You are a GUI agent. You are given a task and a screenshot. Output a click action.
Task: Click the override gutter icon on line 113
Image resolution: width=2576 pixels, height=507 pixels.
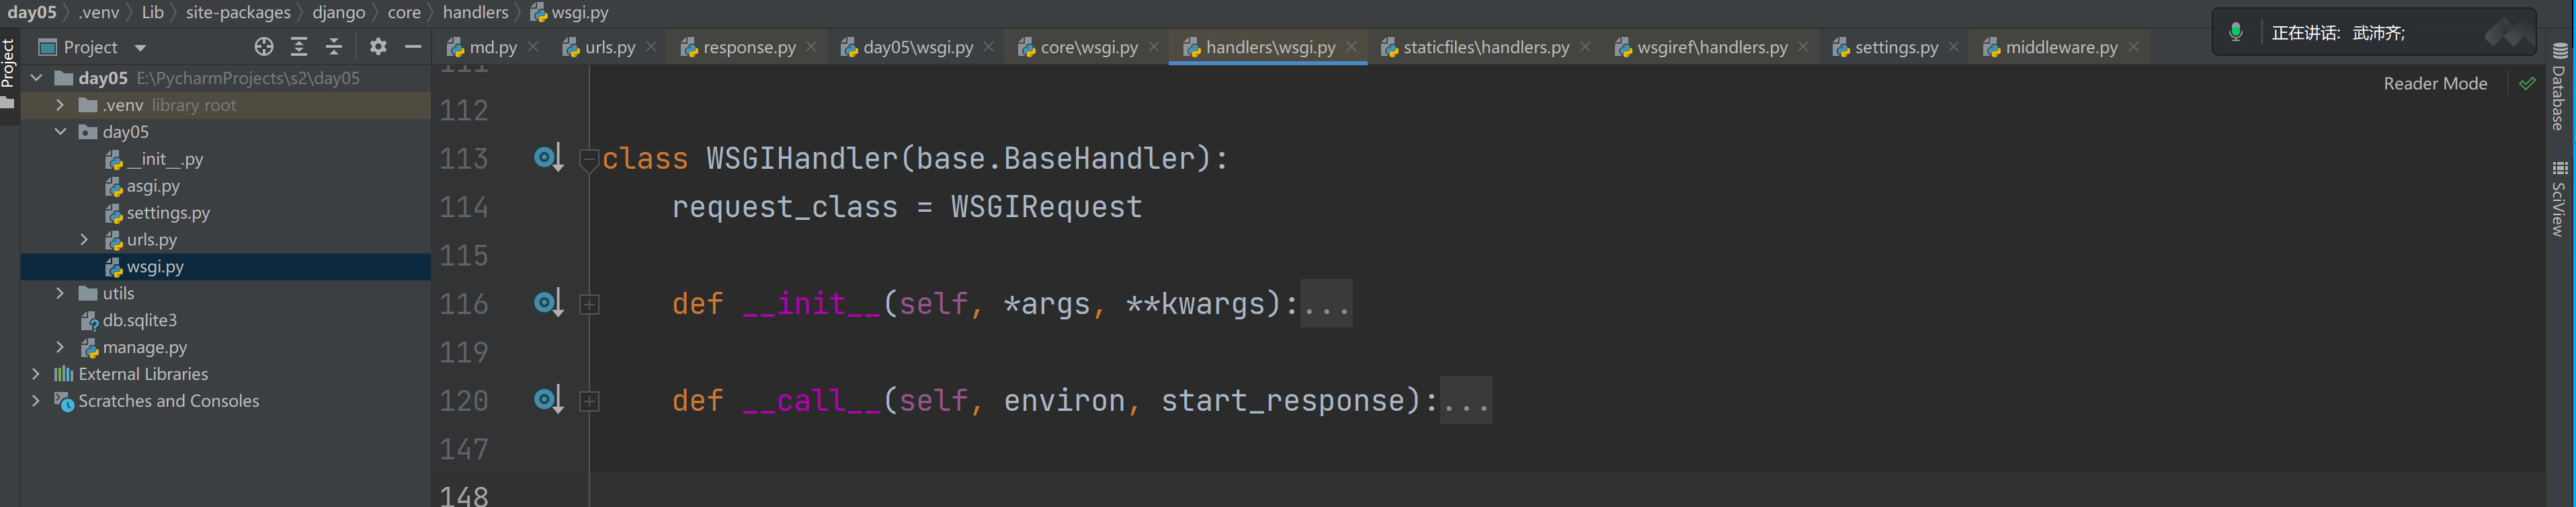547,158
